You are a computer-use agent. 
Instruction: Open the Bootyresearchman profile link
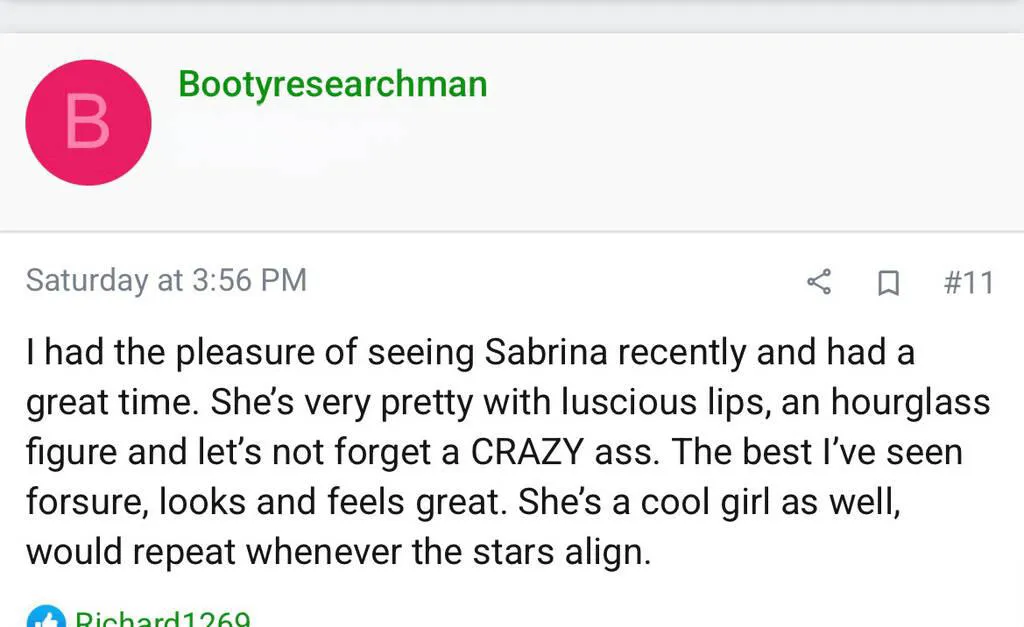coord(333,84)
